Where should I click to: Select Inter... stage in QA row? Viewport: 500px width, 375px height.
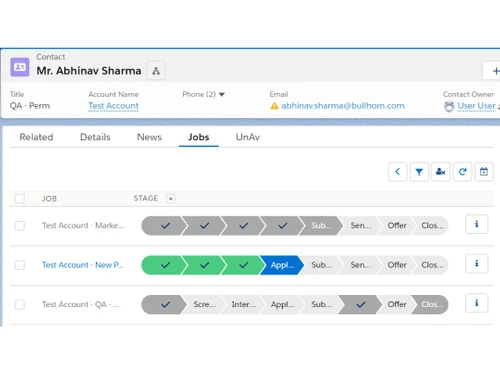(x=243, y=304)
